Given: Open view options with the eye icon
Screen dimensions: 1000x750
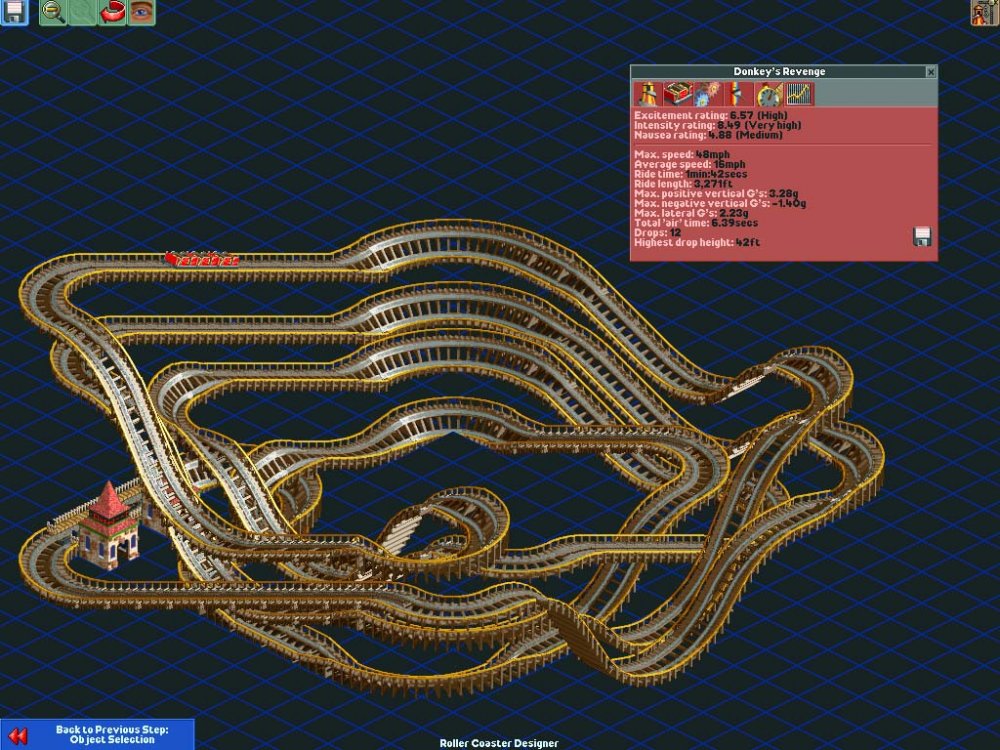Looking at the screenshot, I should pyautogui.click(x=143, y=12).
